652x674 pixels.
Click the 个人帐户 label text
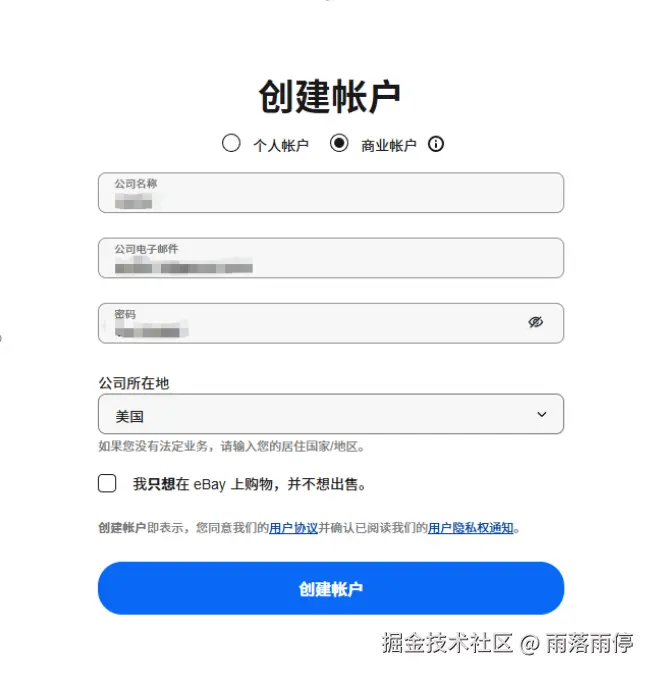(280, 145)
